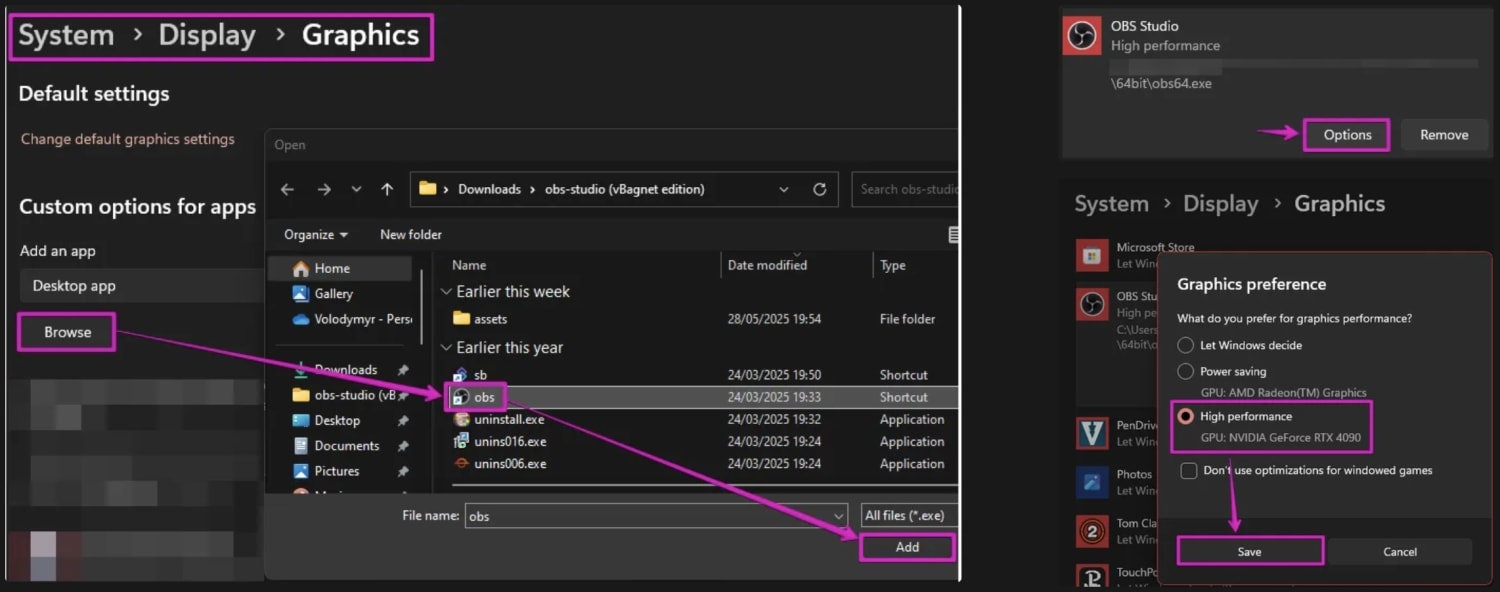The width and height of the screenshot is (1500, 592).
Task: Select the sb shortcut icon
Action: tap(461, 375)
